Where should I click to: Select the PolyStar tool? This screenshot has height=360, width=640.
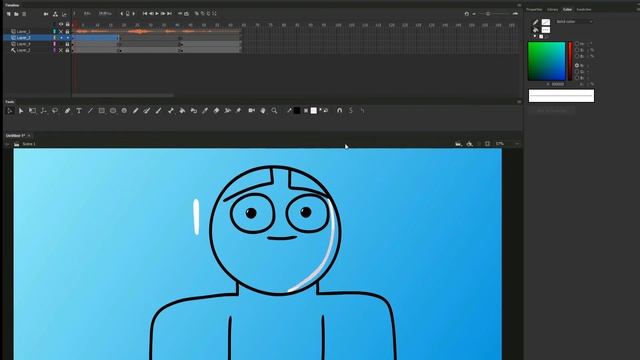click(124, 111)
